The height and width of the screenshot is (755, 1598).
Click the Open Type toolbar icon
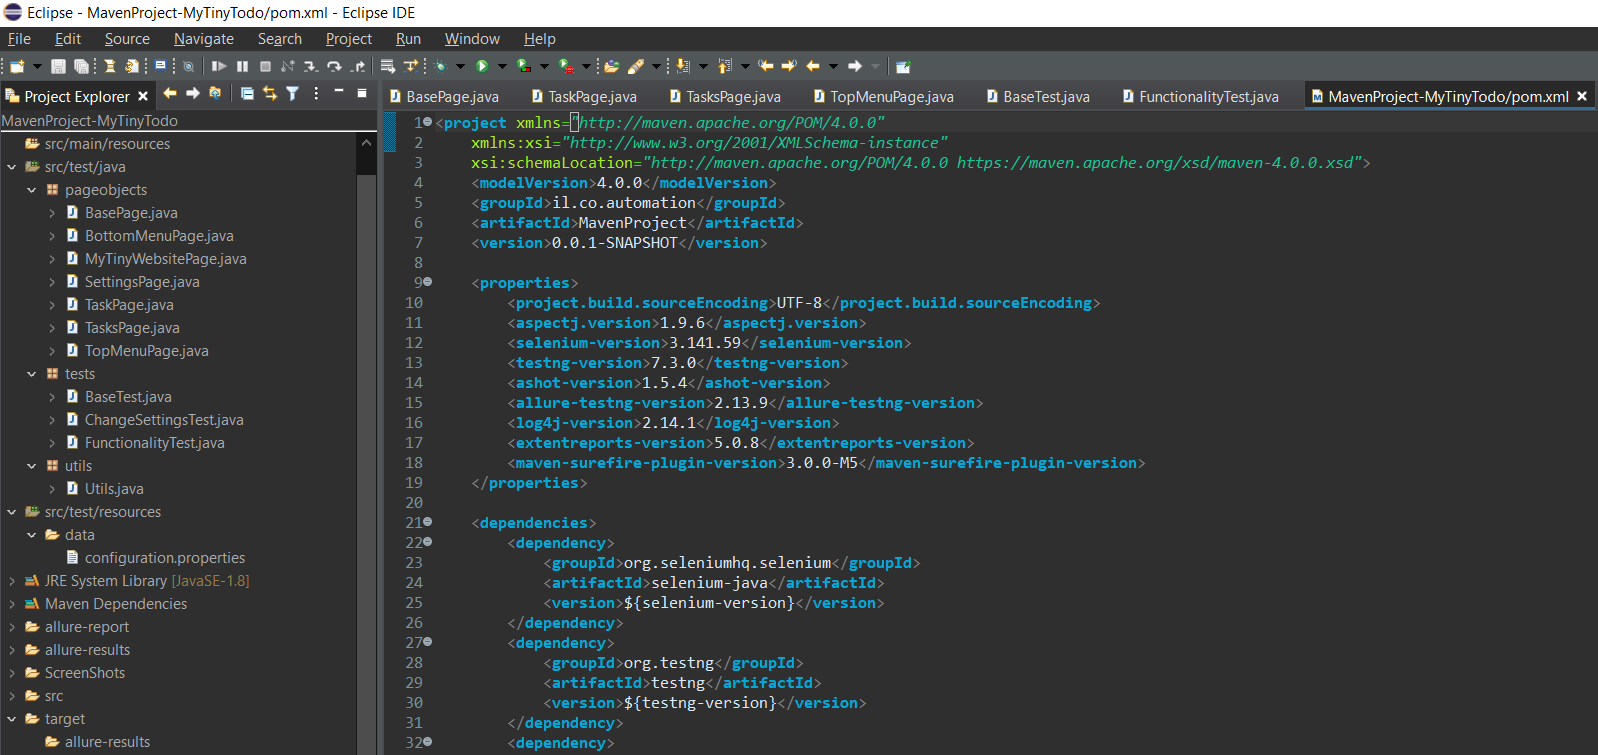[611, 66]
